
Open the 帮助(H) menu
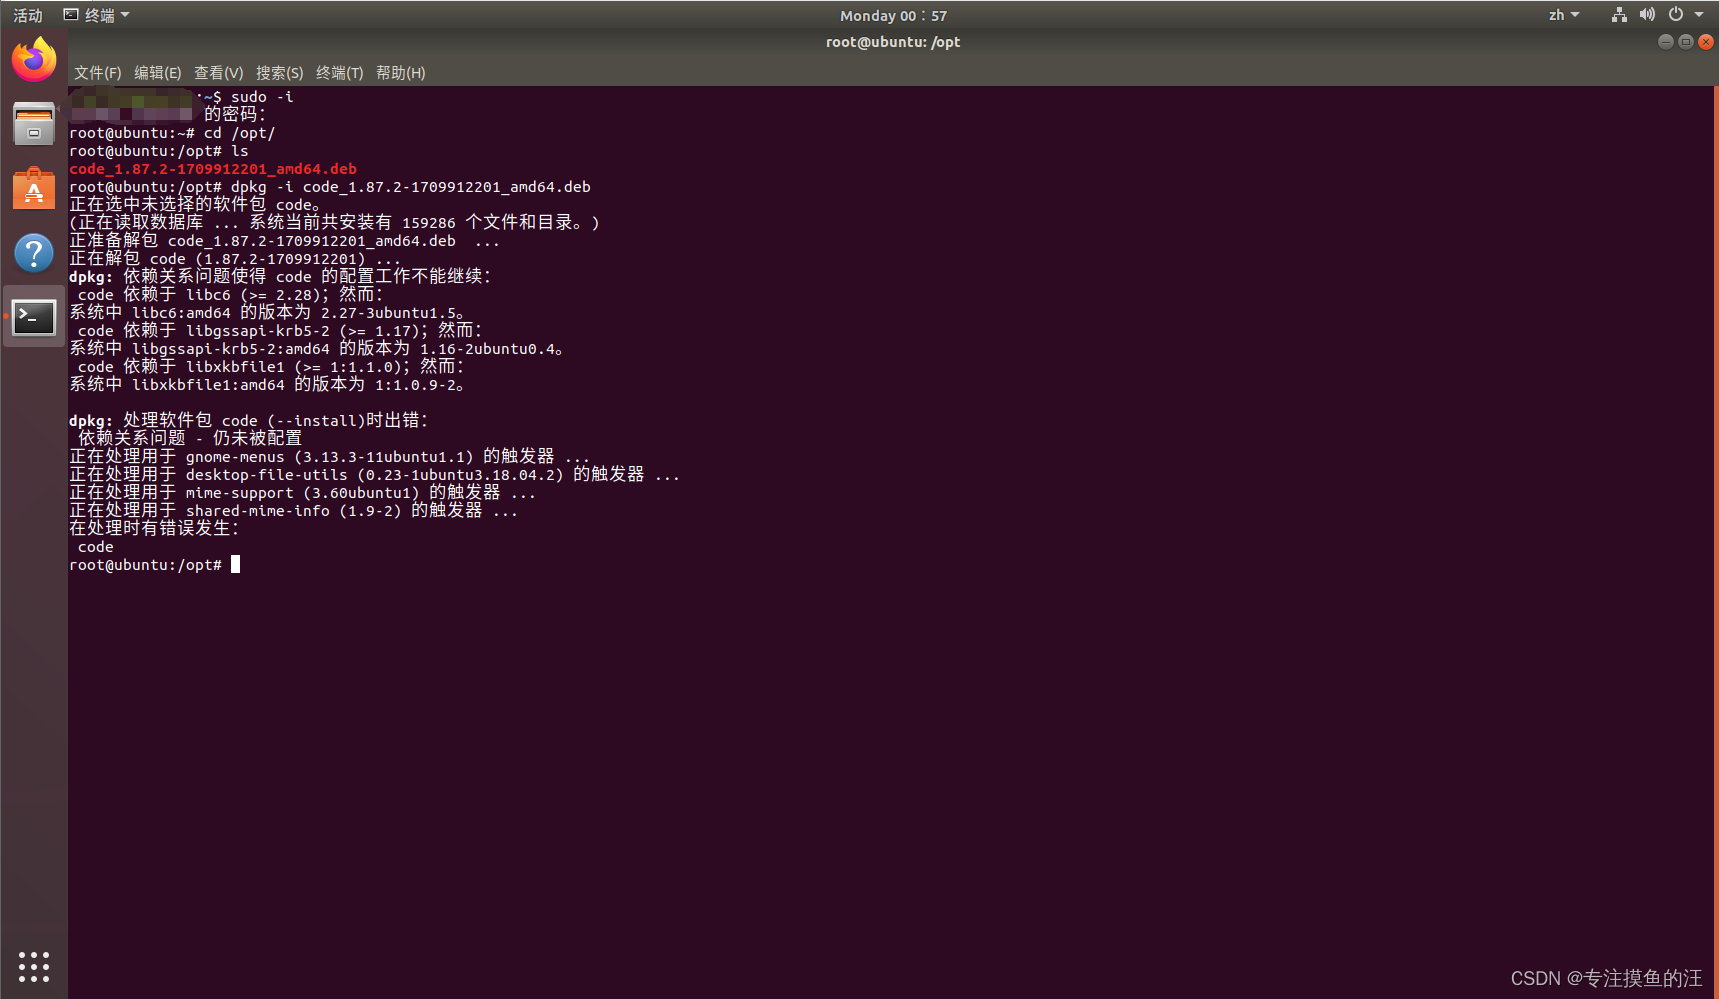pos(401,73)
